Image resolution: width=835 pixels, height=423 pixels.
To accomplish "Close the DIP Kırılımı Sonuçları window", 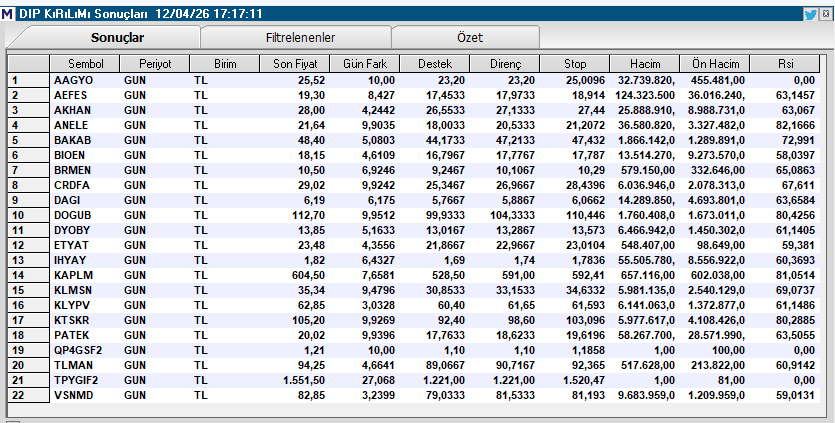I will (x=826, y=14).
